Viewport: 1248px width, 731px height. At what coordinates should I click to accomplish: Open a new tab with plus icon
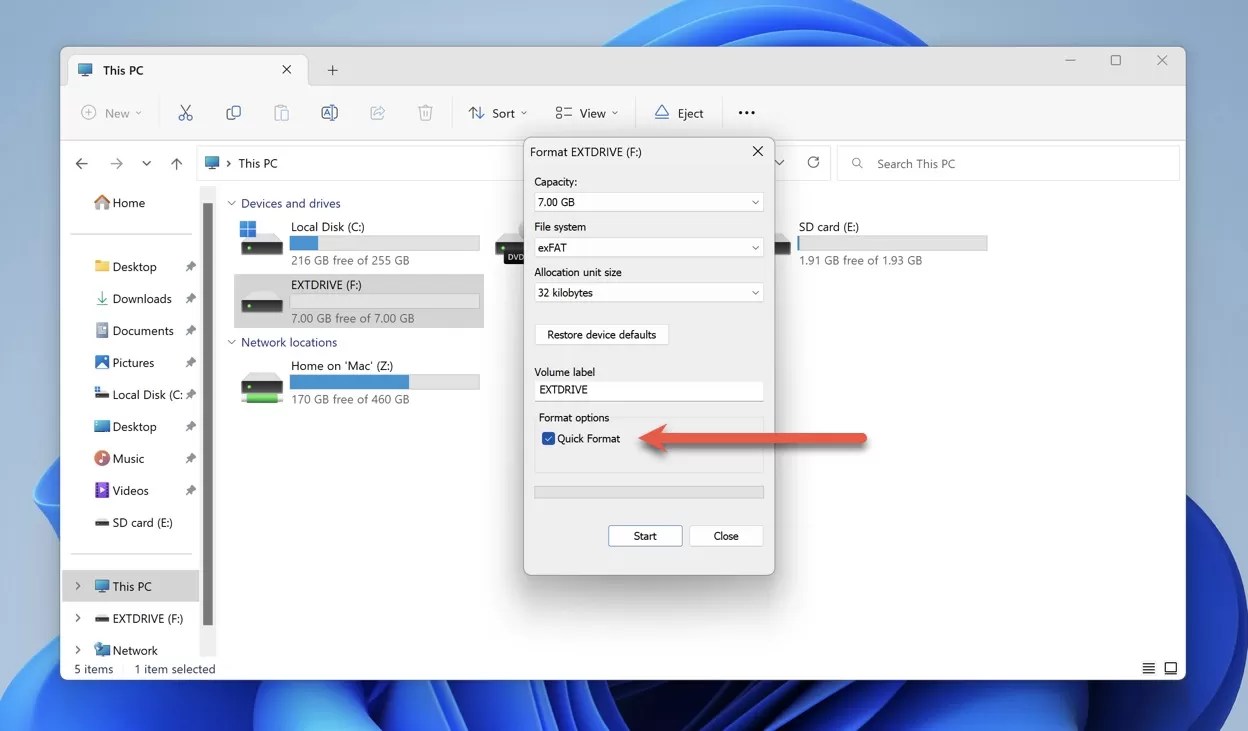[x=333, y=70]
